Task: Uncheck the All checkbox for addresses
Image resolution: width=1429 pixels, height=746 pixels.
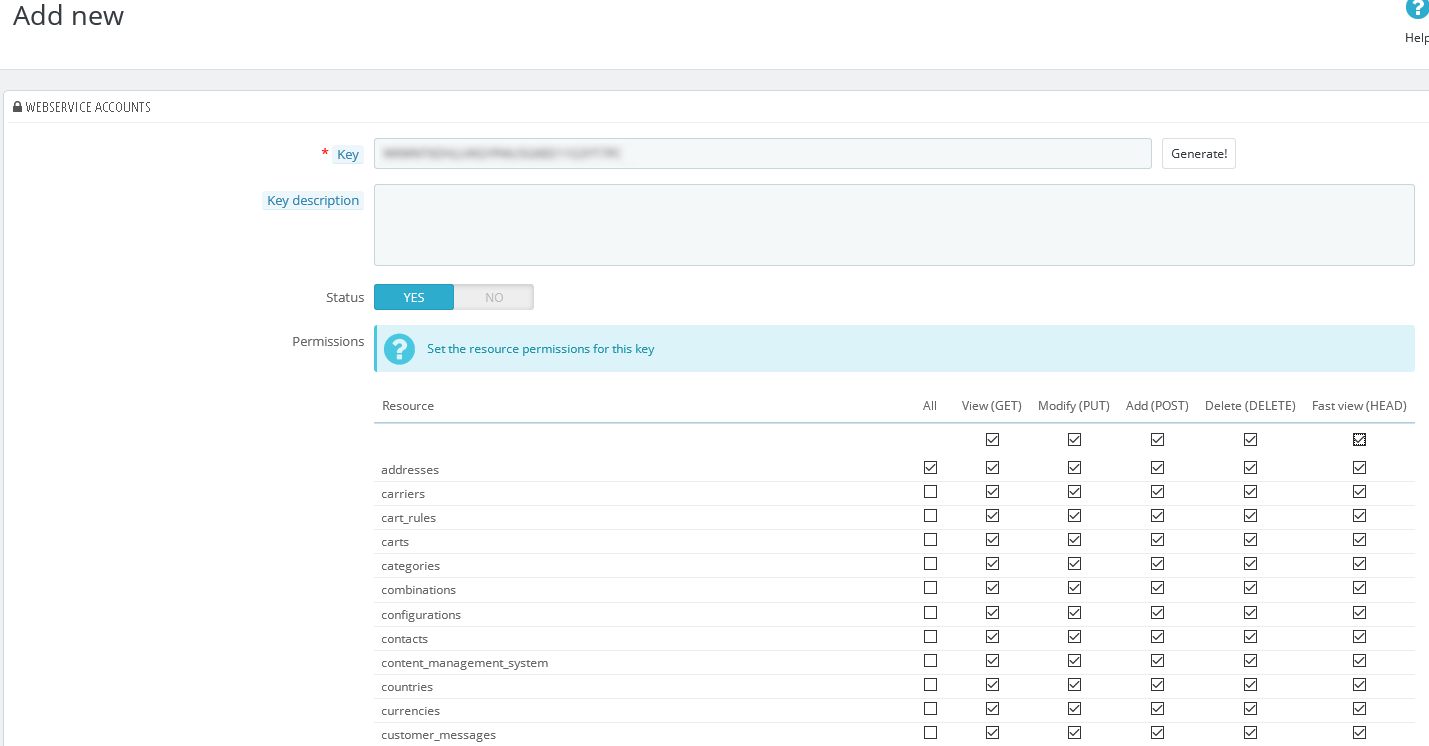Action: click(930, 467)
